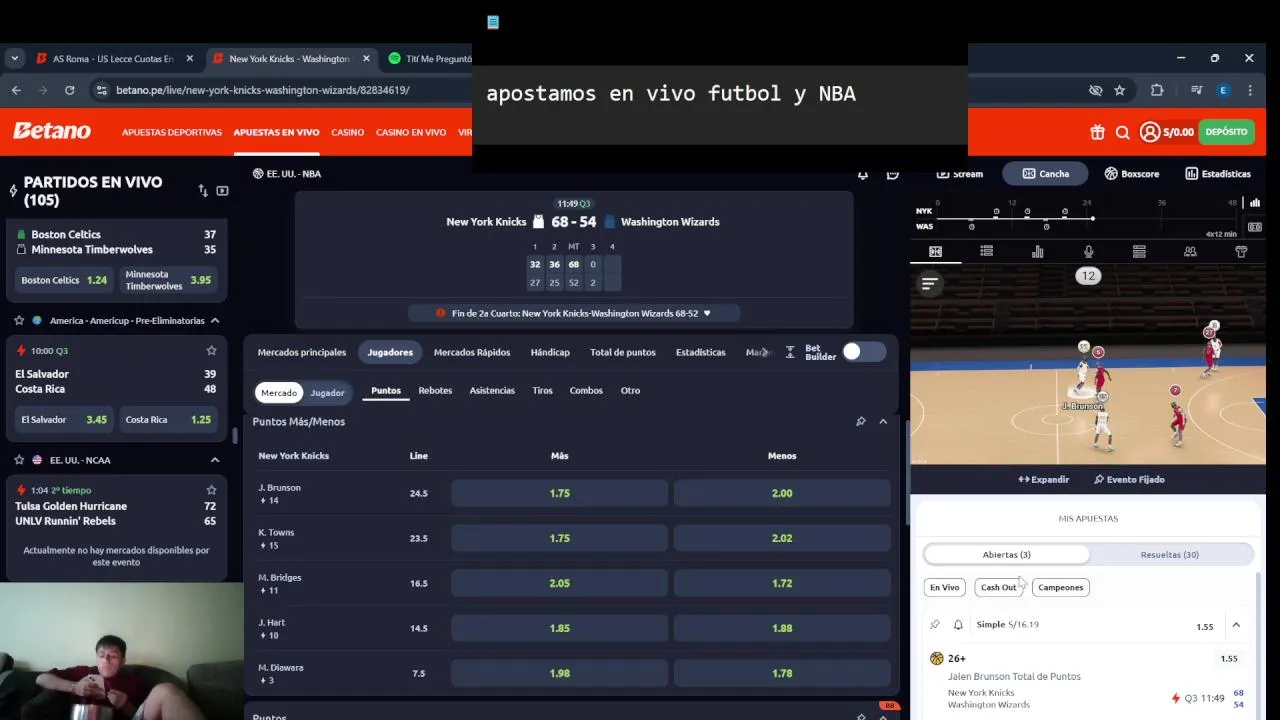The image size is (1280, 720).
Task: Open browser extensions puzzle icon
Action: click(x=1157, y=90)
